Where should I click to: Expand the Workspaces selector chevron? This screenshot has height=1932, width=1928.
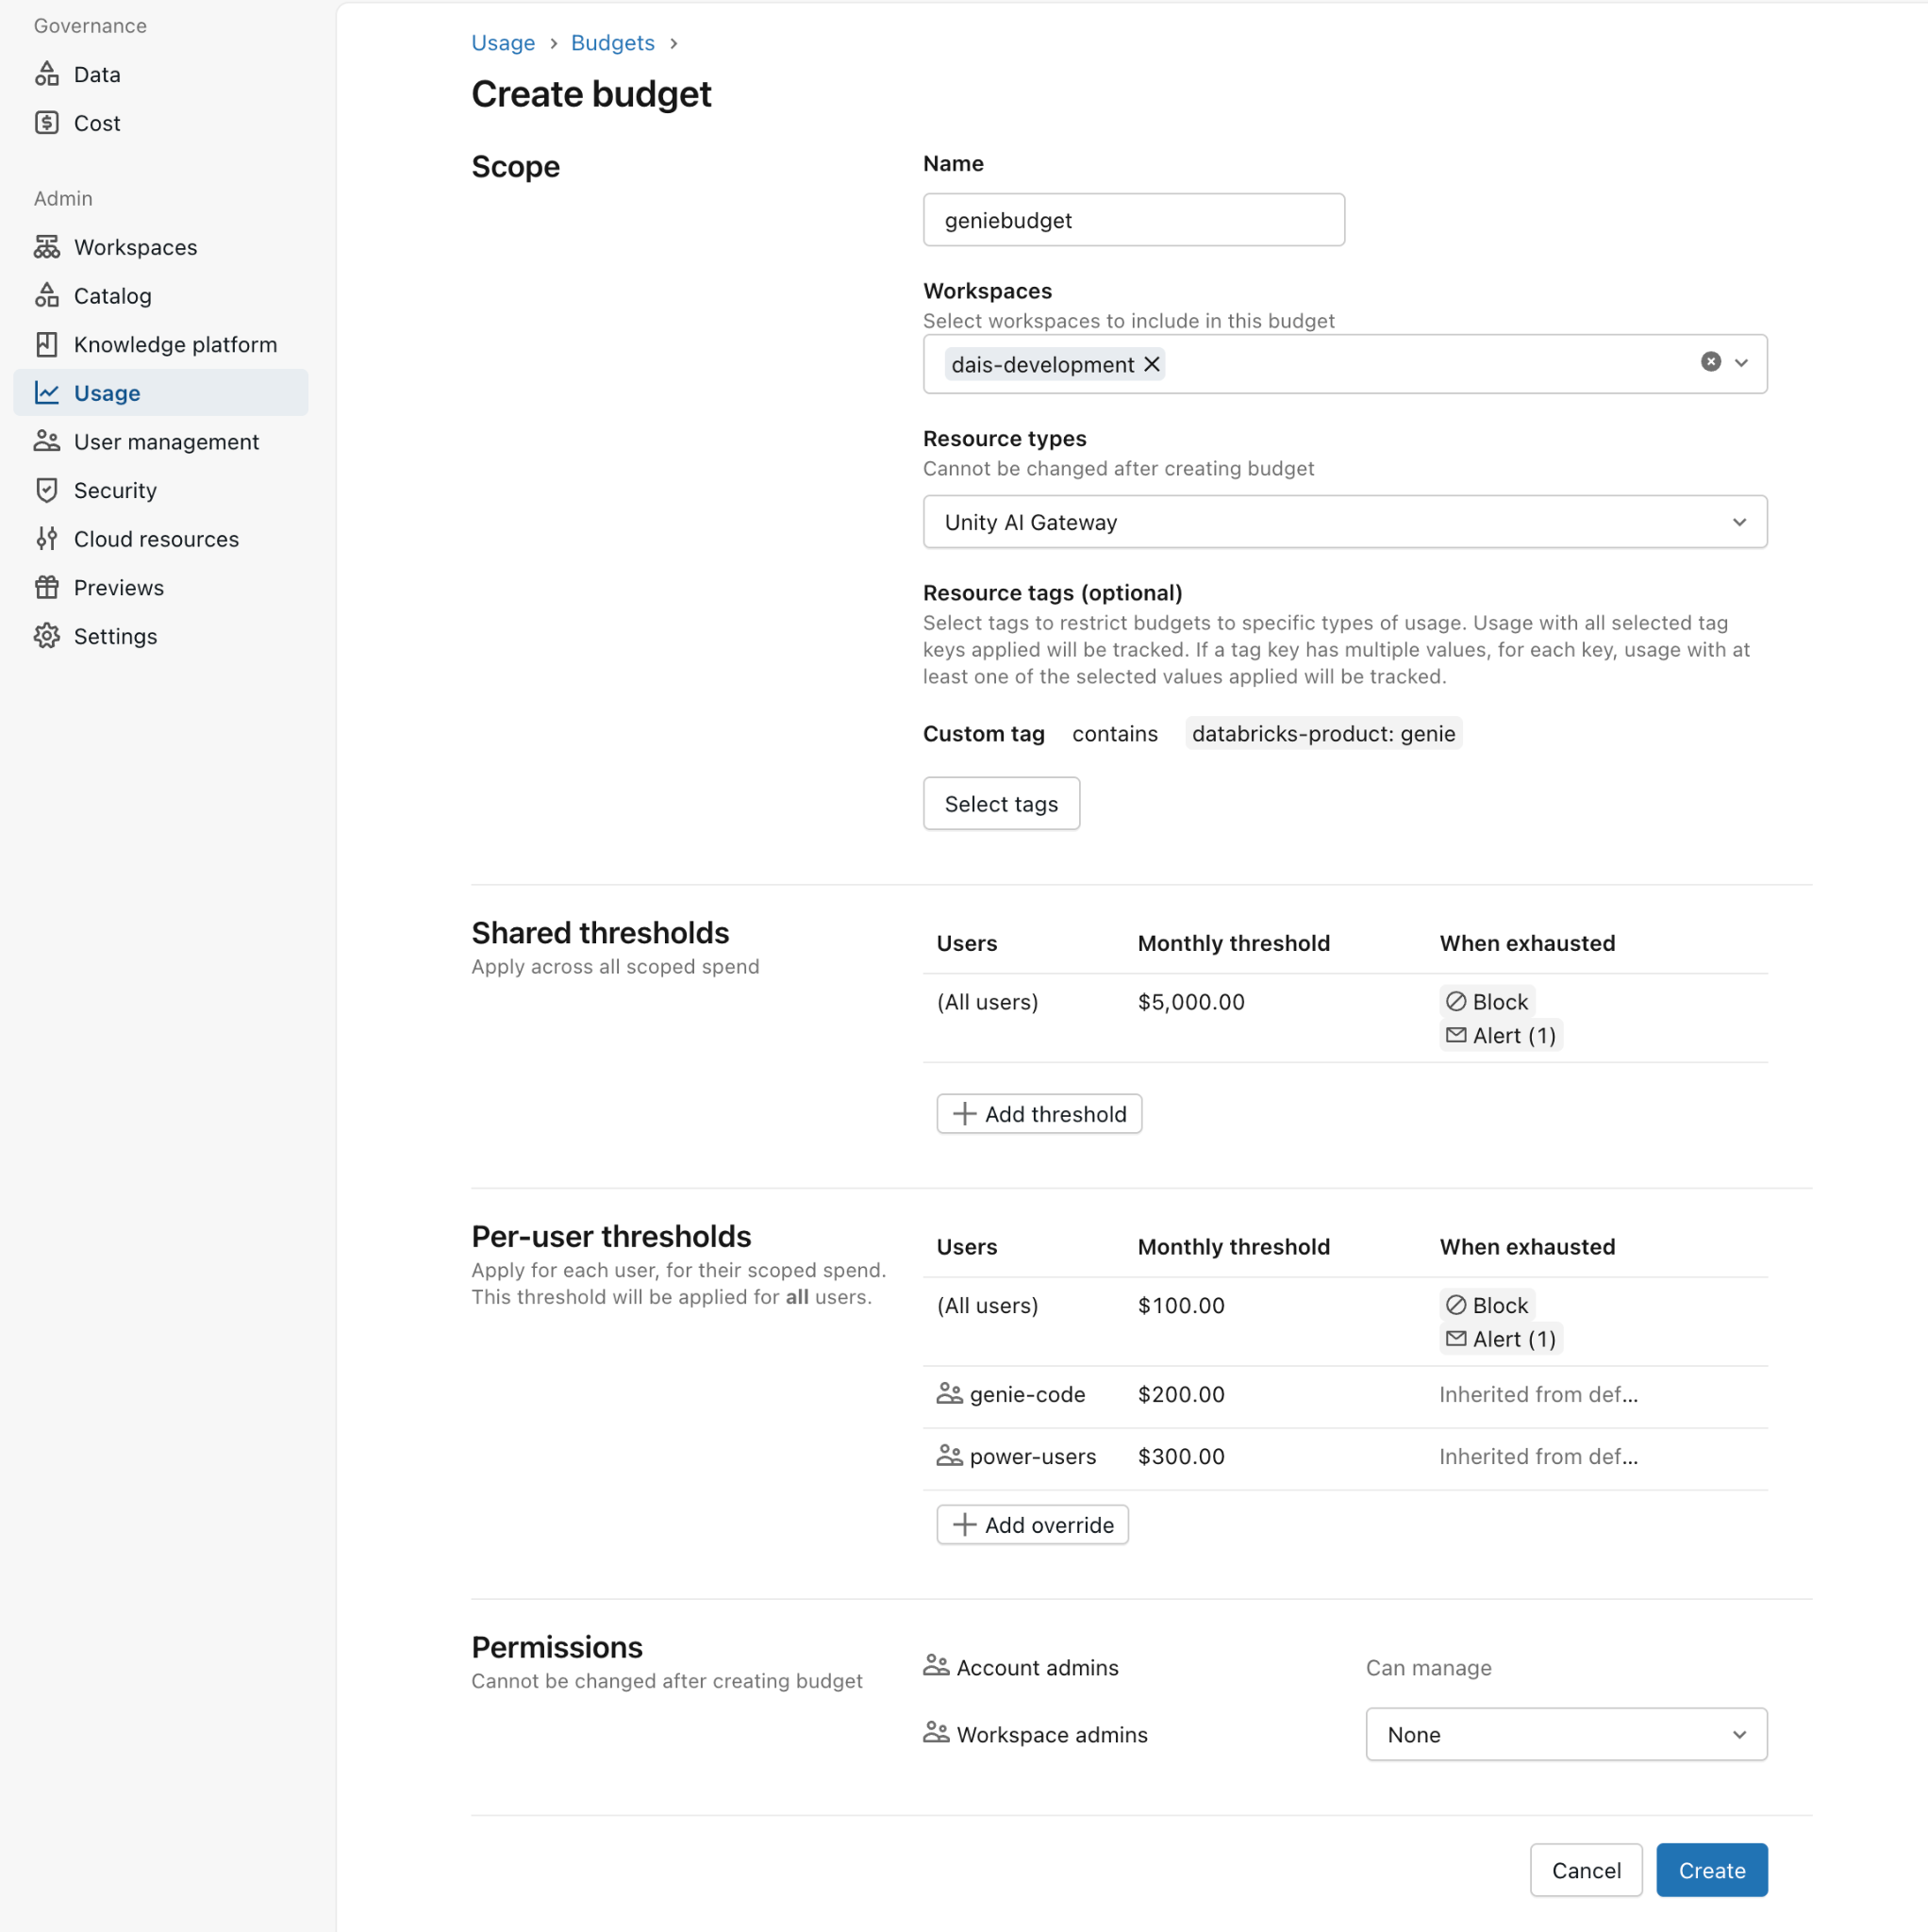(1741, 363)
